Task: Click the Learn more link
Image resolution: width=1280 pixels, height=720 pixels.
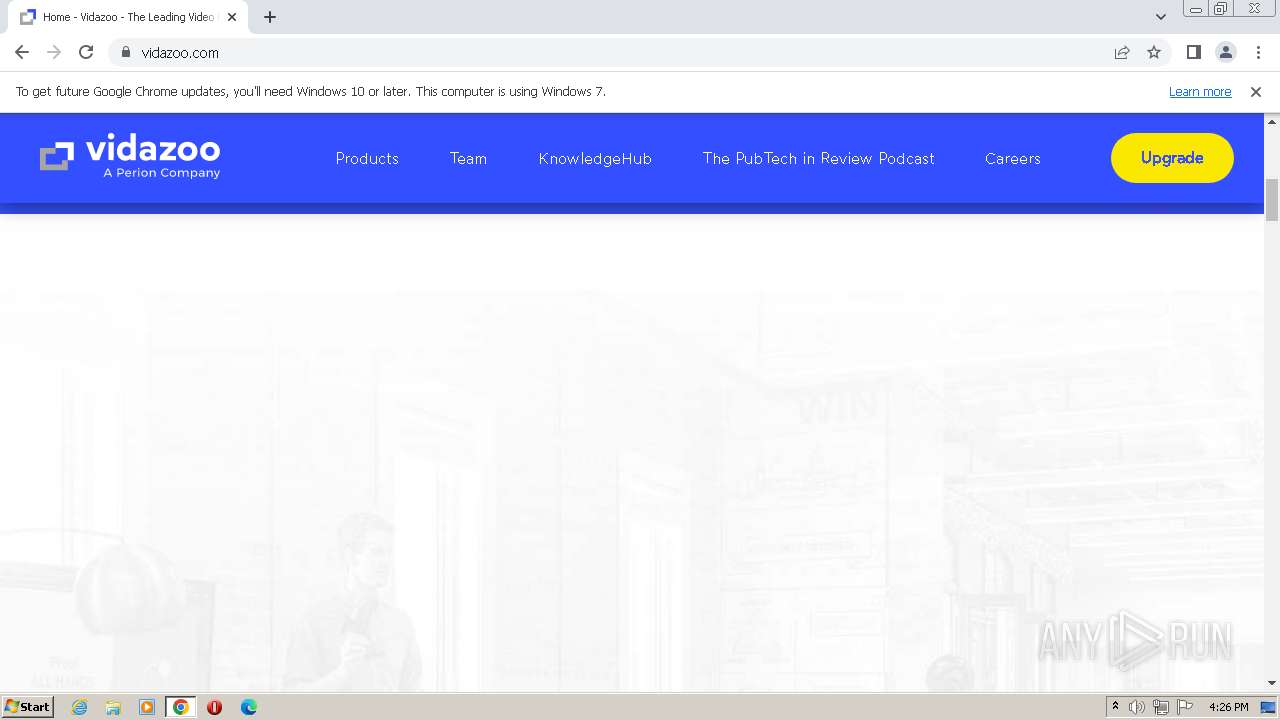Action: pos(1200,91)
